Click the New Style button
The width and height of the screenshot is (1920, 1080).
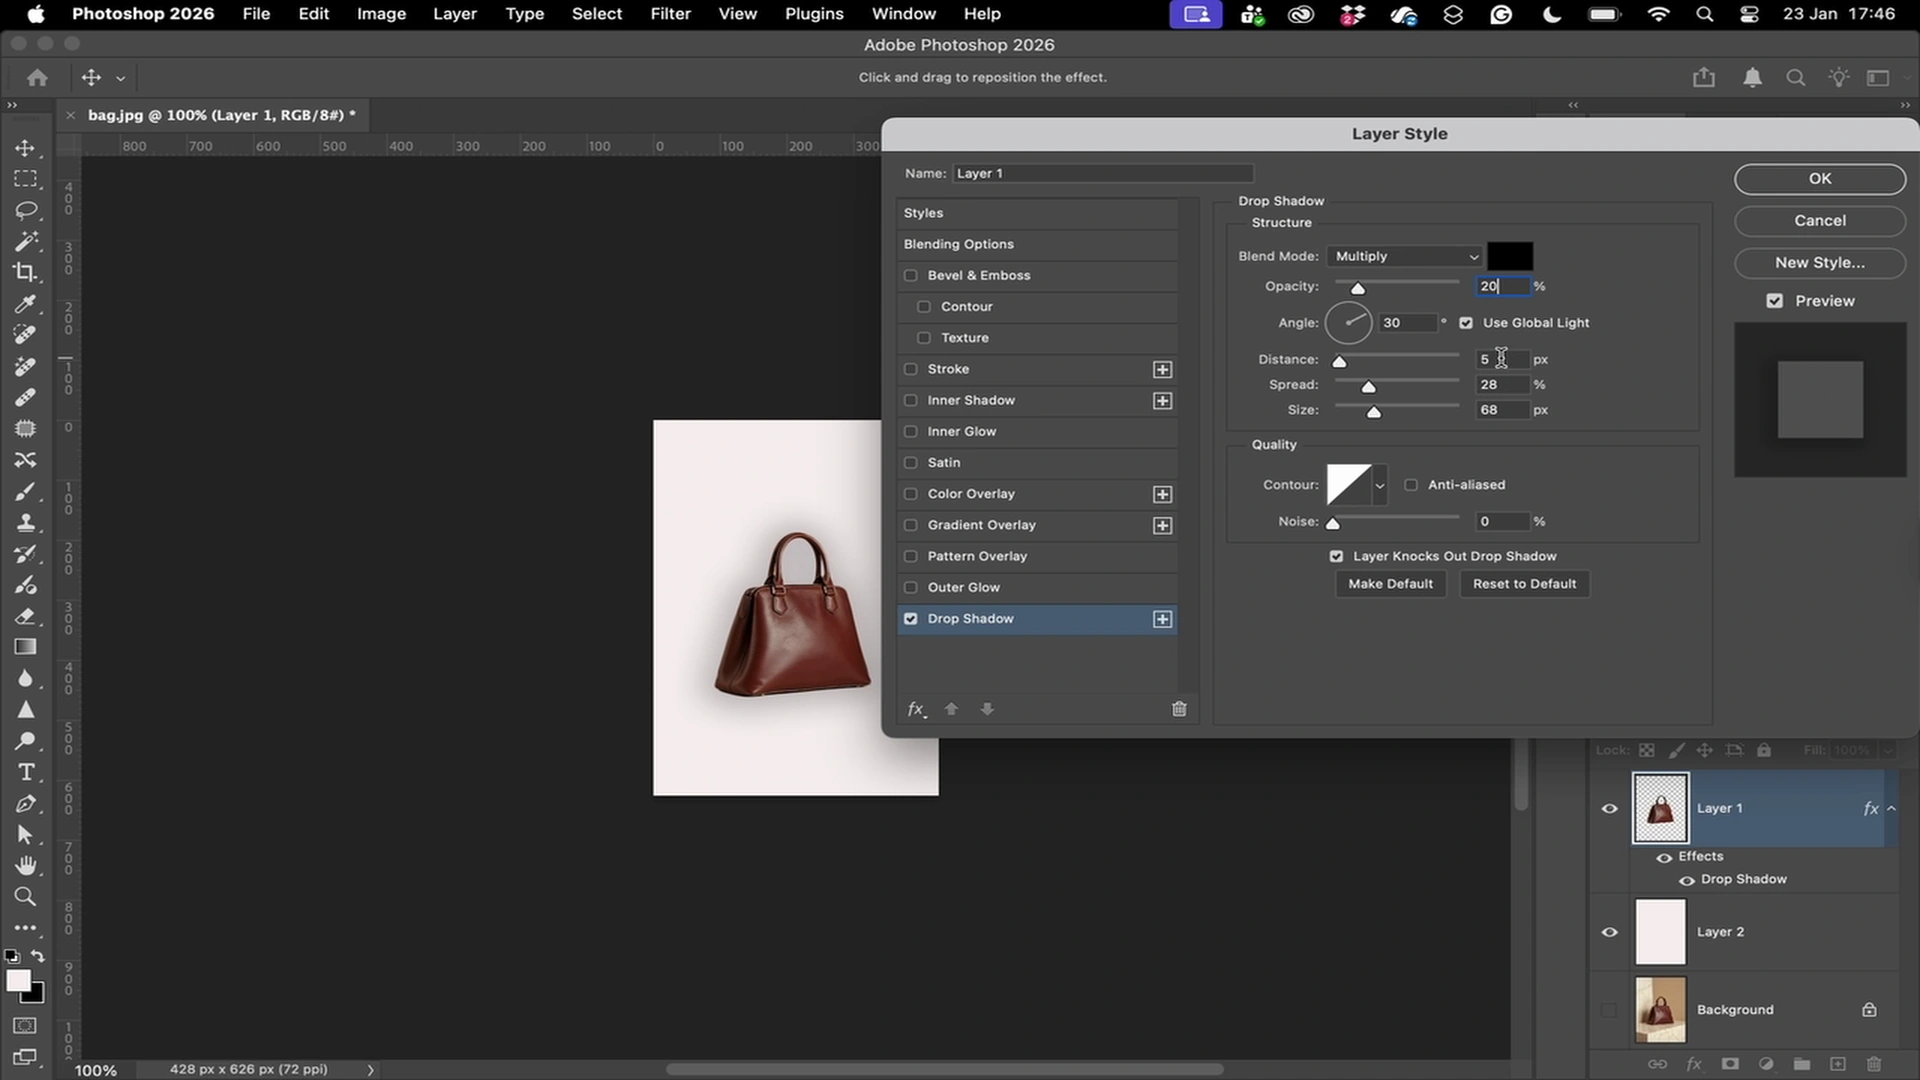[1819, 263]
